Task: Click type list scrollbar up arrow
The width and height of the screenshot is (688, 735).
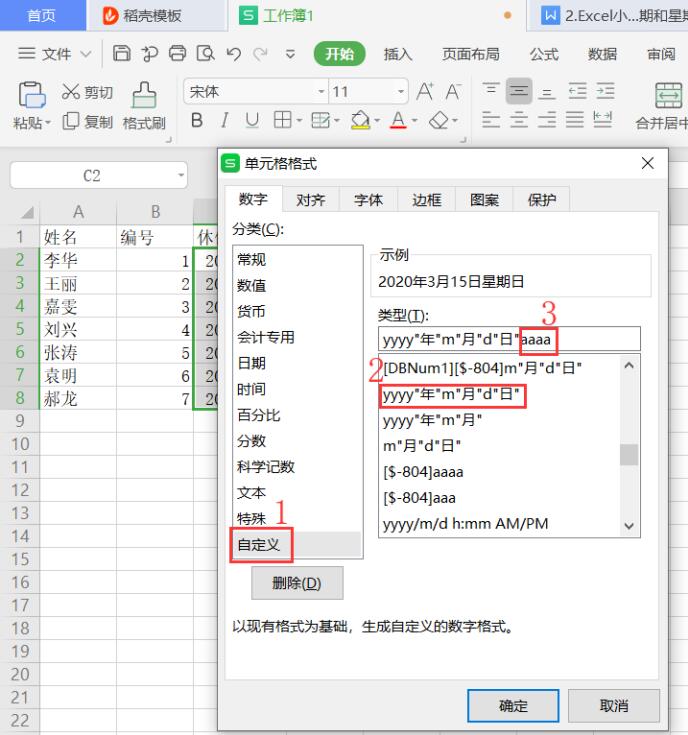Action: coord(629,365)
